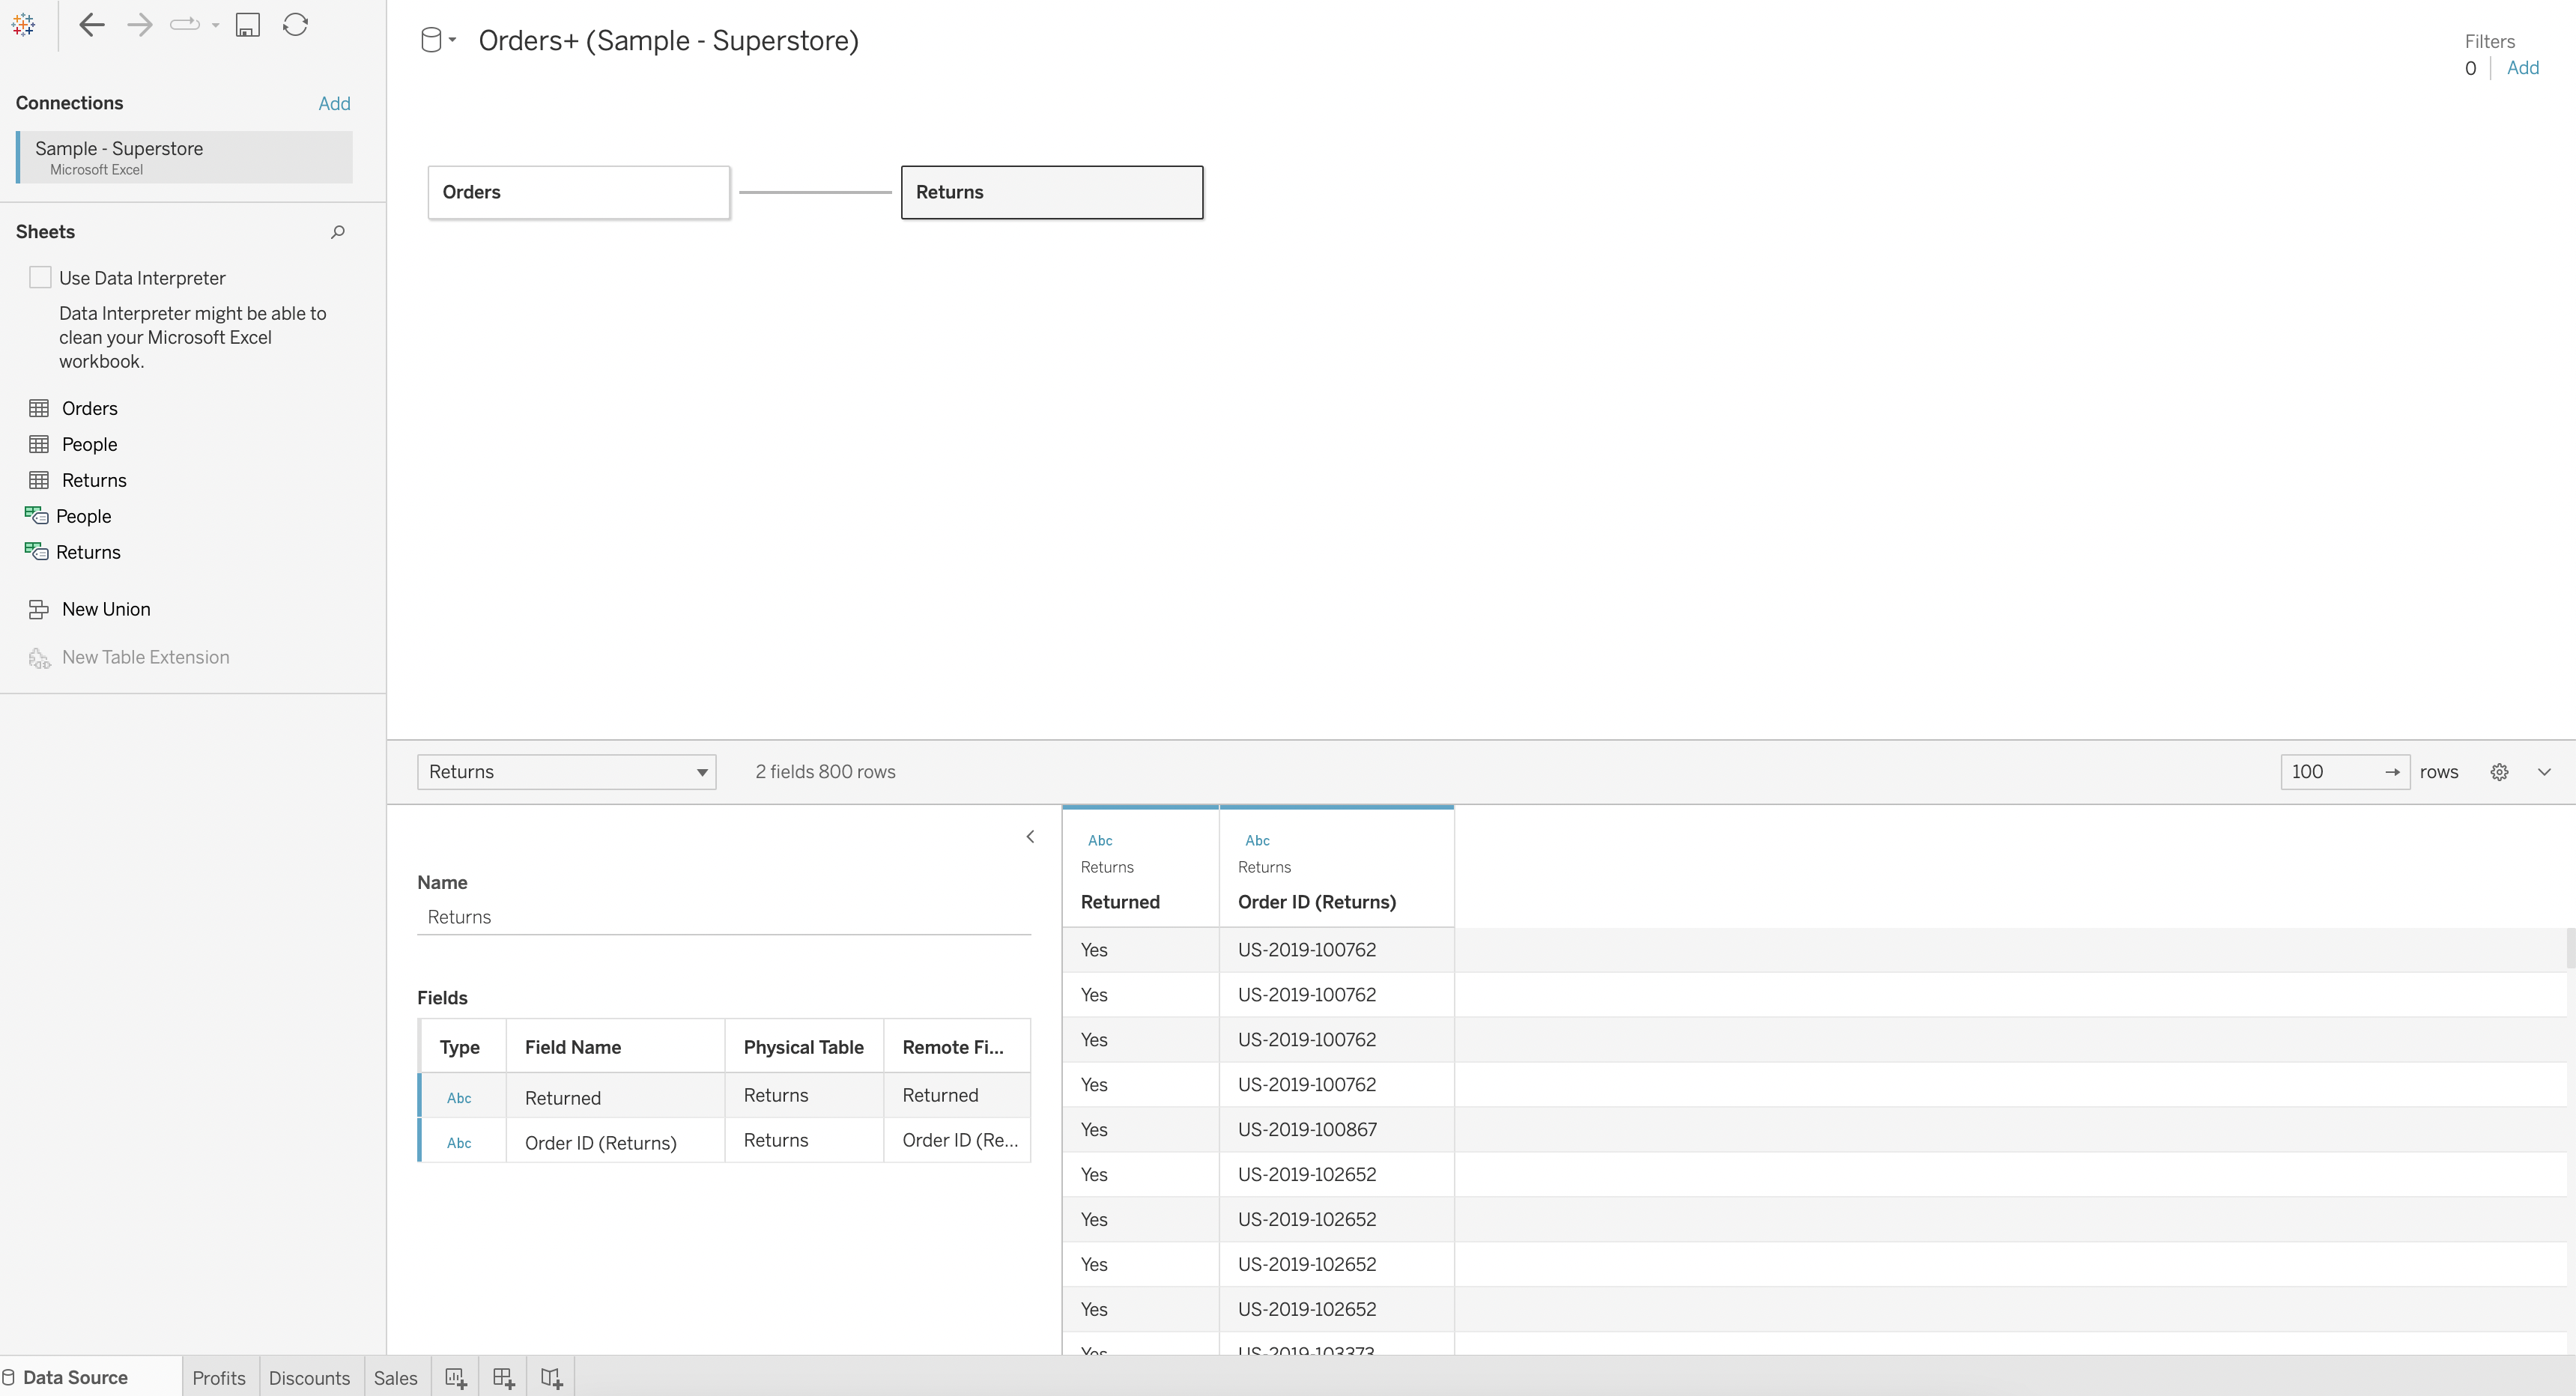Click Add next to Connections
2576x1396 pixels.
click(x=334, y=103)
